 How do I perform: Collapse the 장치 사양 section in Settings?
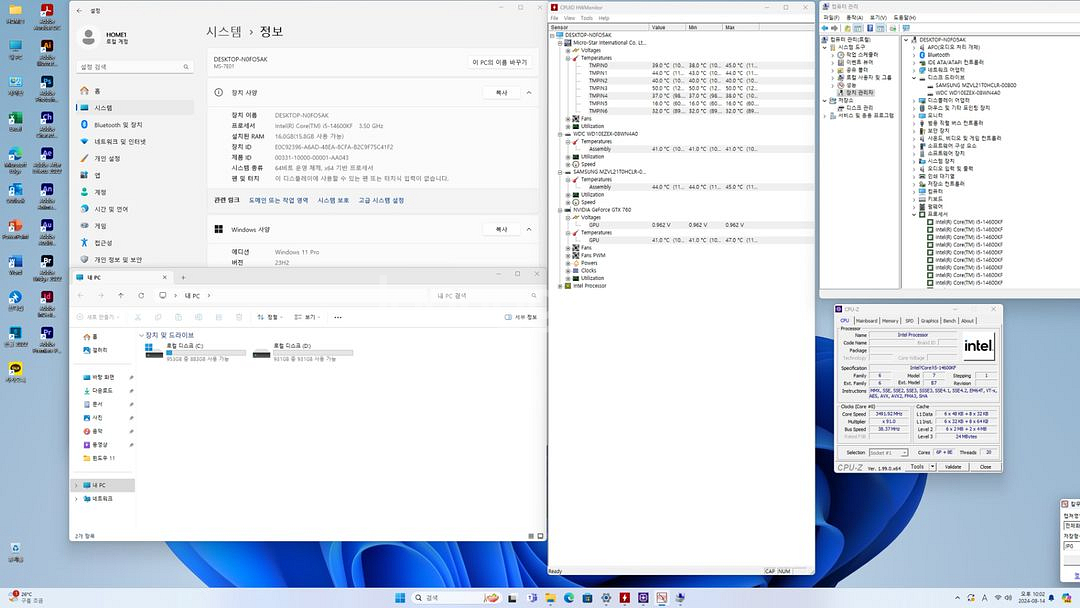529,92
